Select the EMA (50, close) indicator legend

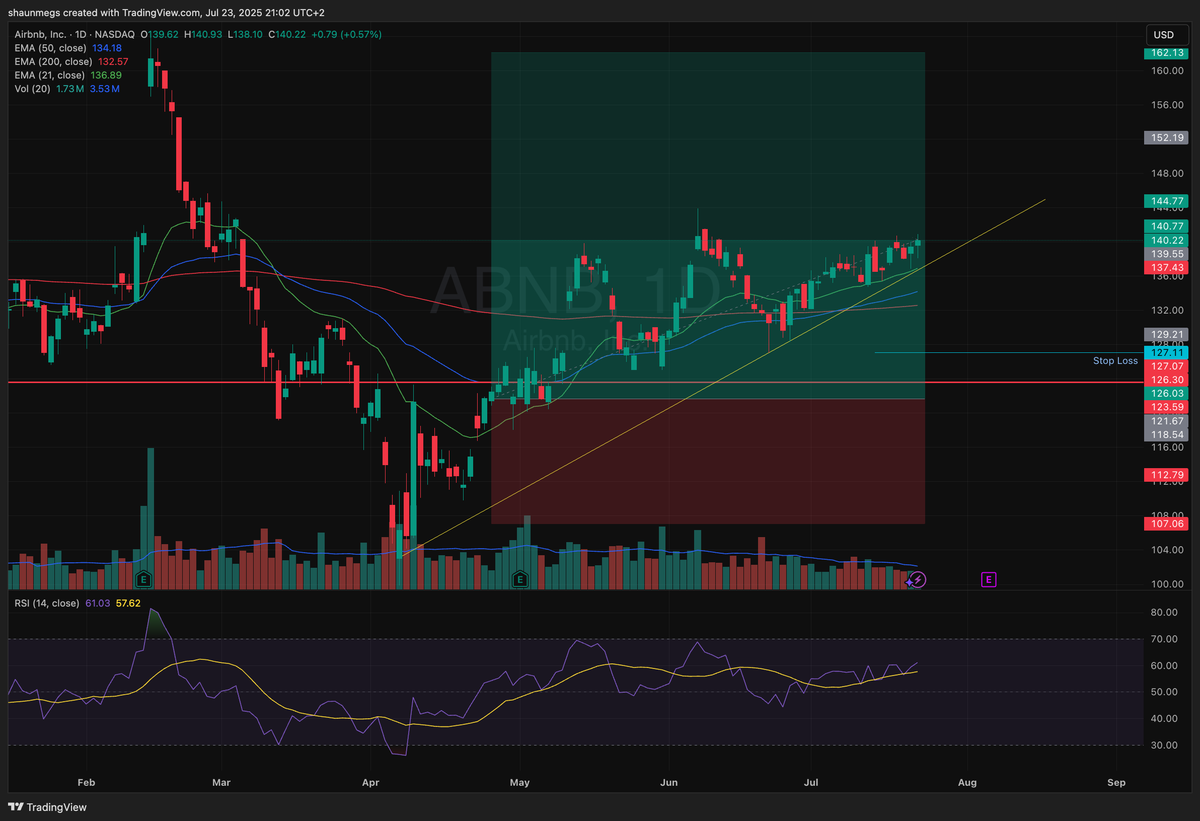49,48
